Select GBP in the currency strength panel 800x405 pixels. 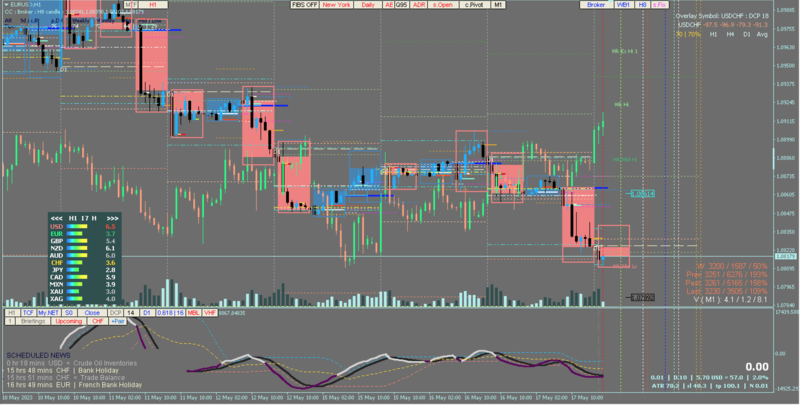click(56, 241)
